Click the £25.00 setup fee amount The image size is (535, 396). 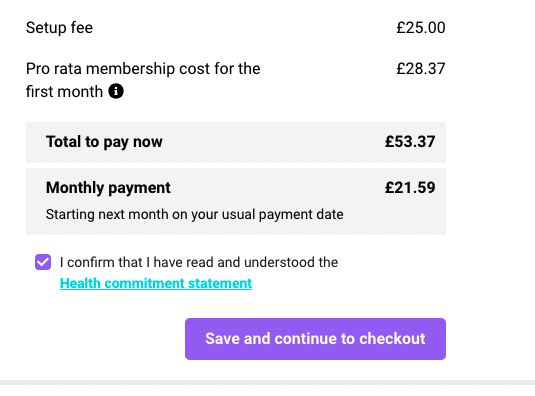coord(421,28)
